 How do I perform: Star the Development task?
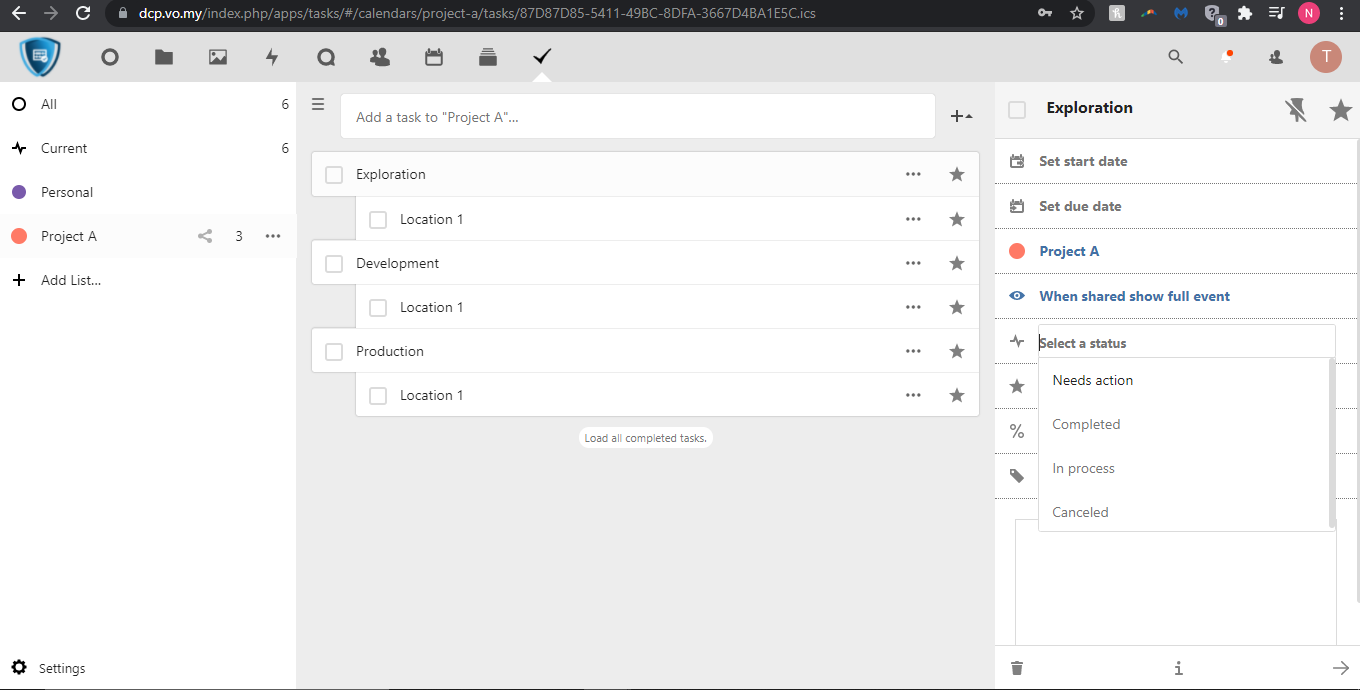click(x=957, y=263)
